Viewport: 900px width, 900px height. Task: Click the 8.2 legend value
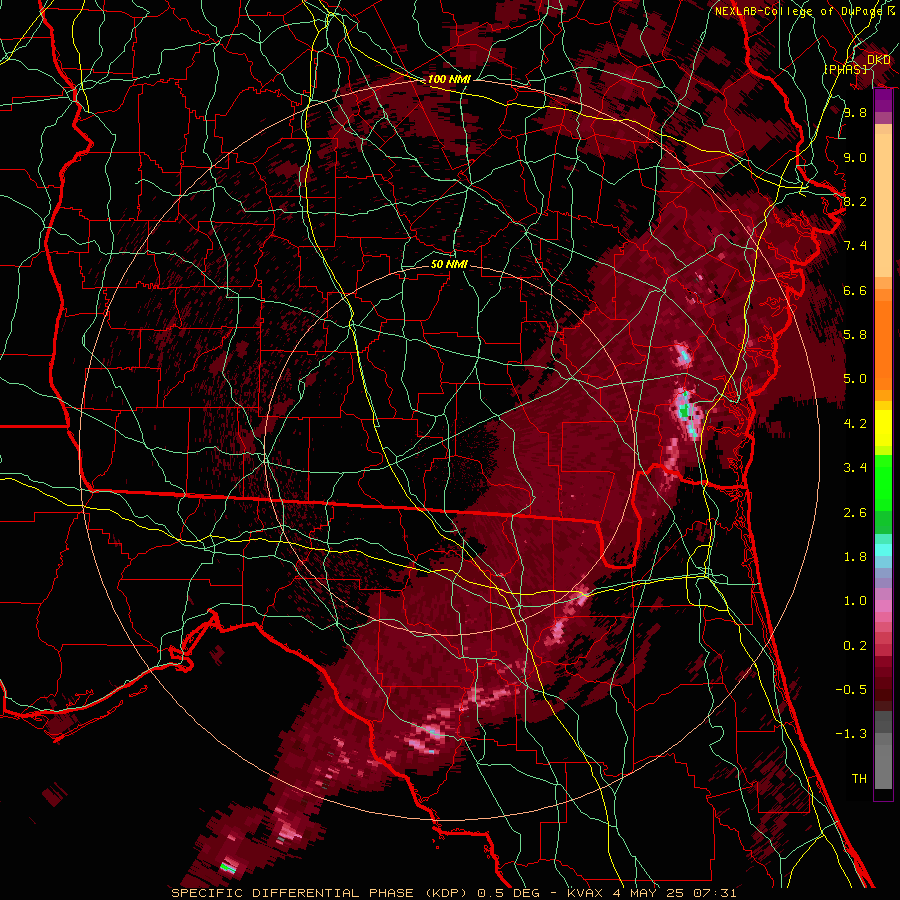855,201
